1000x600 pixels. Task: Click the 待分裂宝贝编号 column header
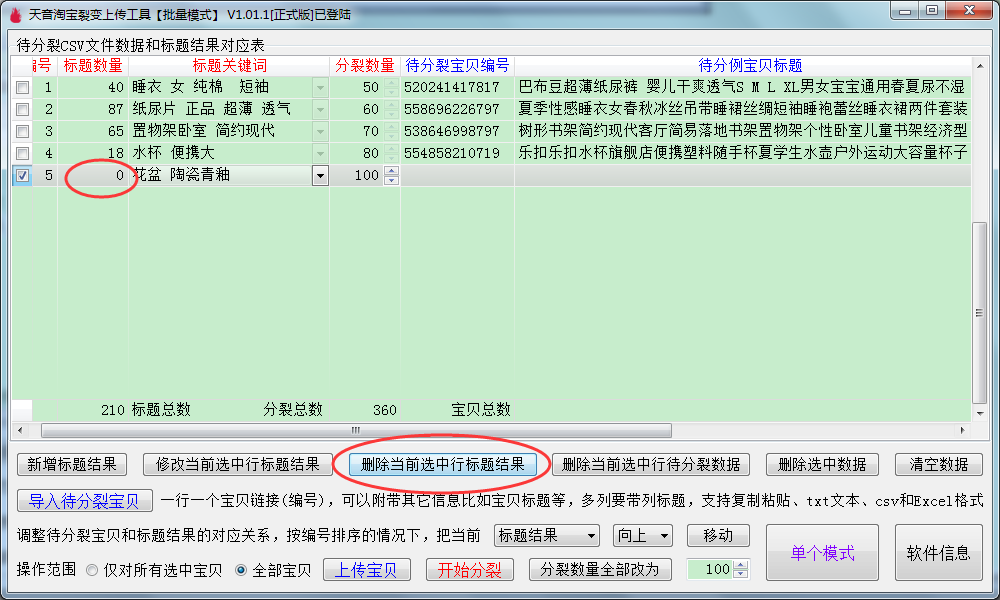(457, 65)
